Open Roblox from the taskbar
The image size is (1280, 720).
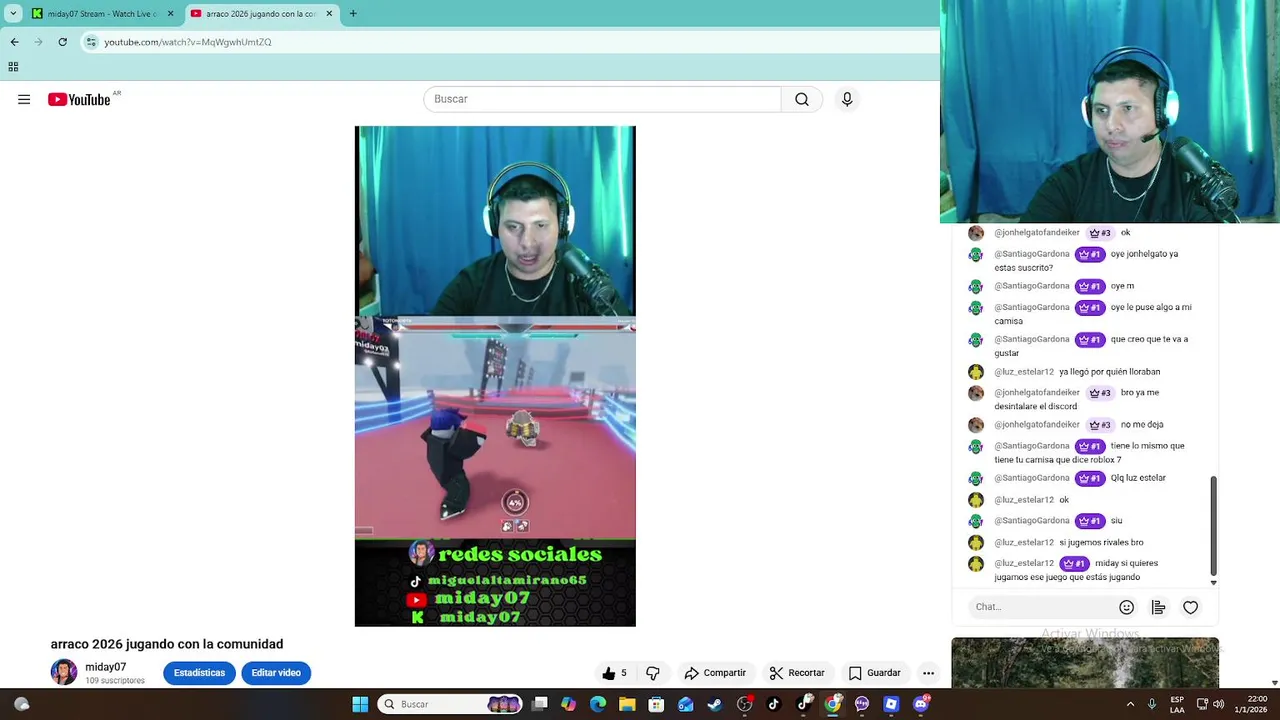pos(891,704)
